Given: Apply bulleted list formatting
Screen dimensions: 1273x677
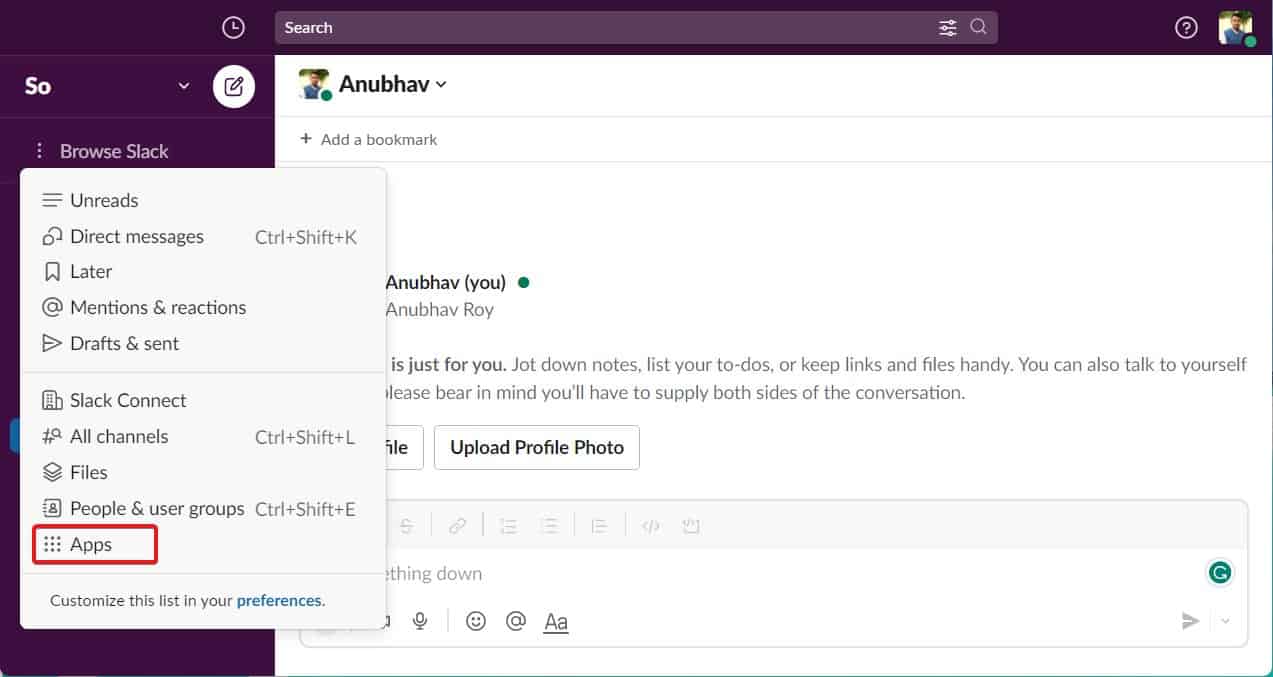Looking at the screenshot, I should pos(548,526).
